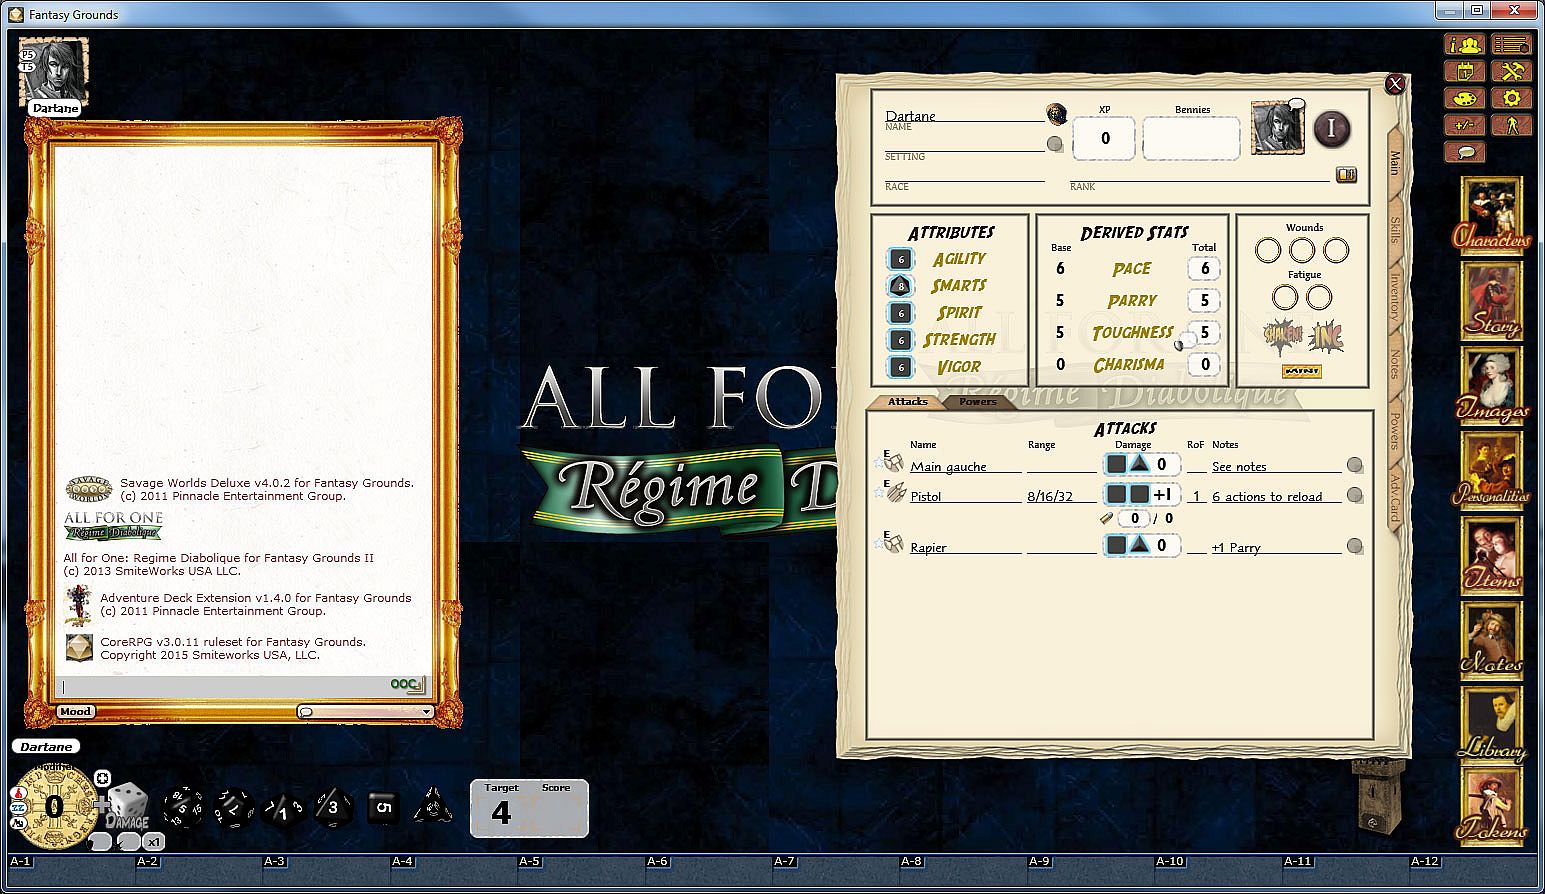Cycle the Smarts die type
1545x894 pixels.
(901, 286)
